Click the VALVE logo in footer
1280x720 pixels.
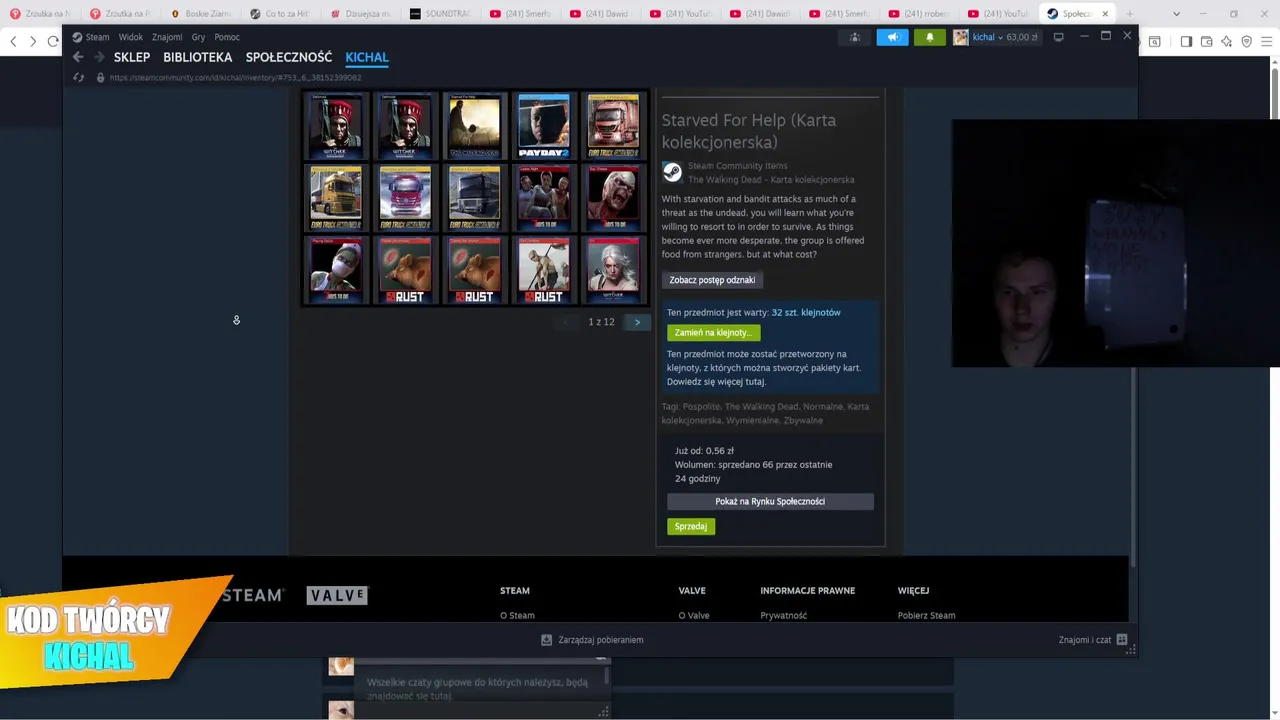pos(337,595)
